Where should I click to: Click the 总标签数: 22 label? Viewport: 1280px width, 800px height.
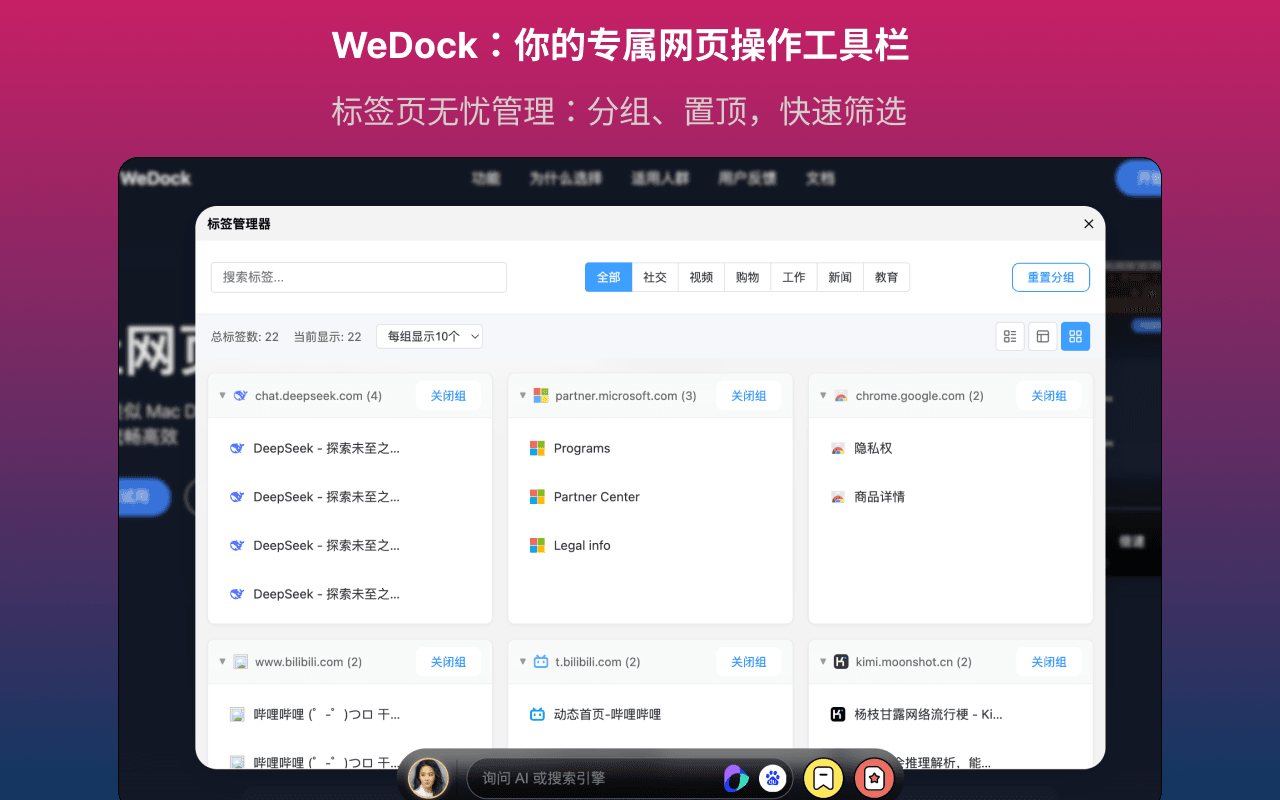coord(245,337)
